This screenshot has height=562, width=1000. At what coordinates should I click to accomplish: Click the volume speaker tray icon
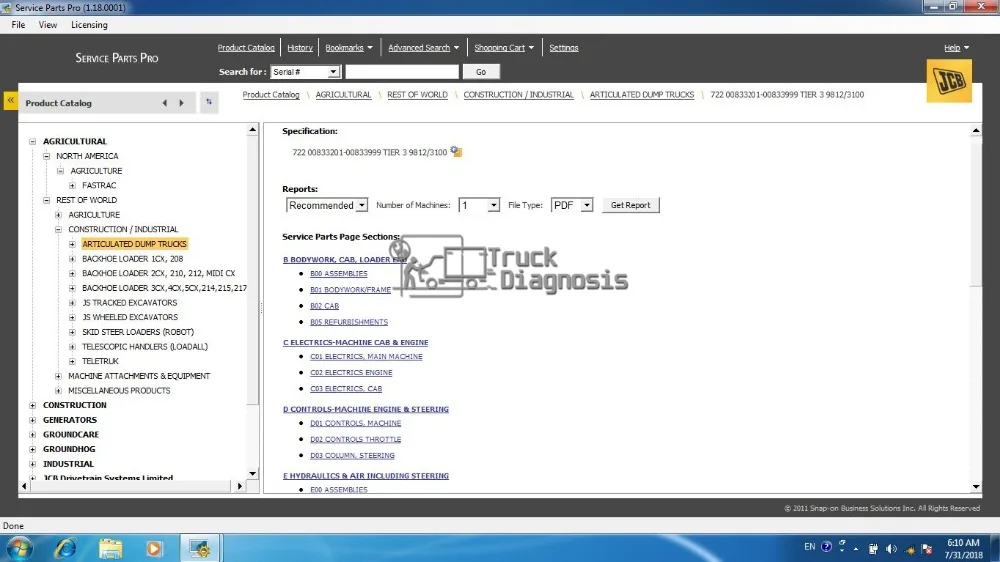891,549
